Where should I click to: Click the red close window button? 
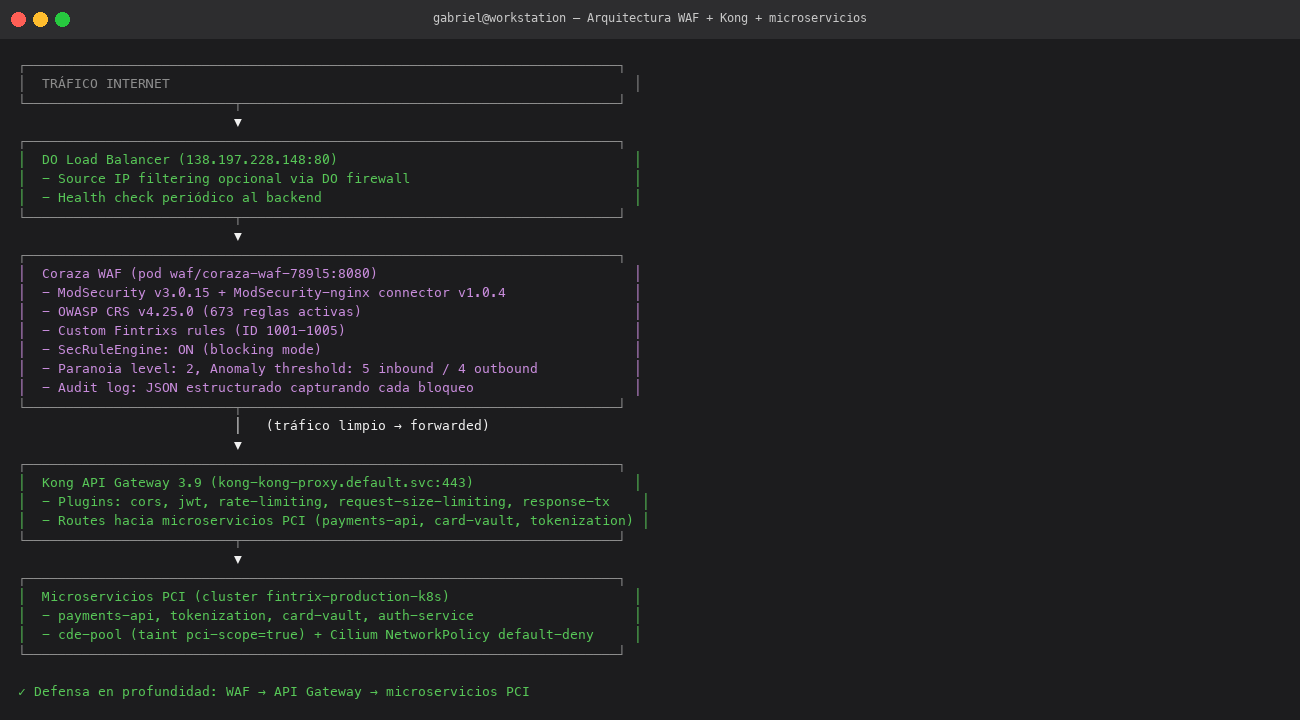pyautogui.click(x=18, y=19)
